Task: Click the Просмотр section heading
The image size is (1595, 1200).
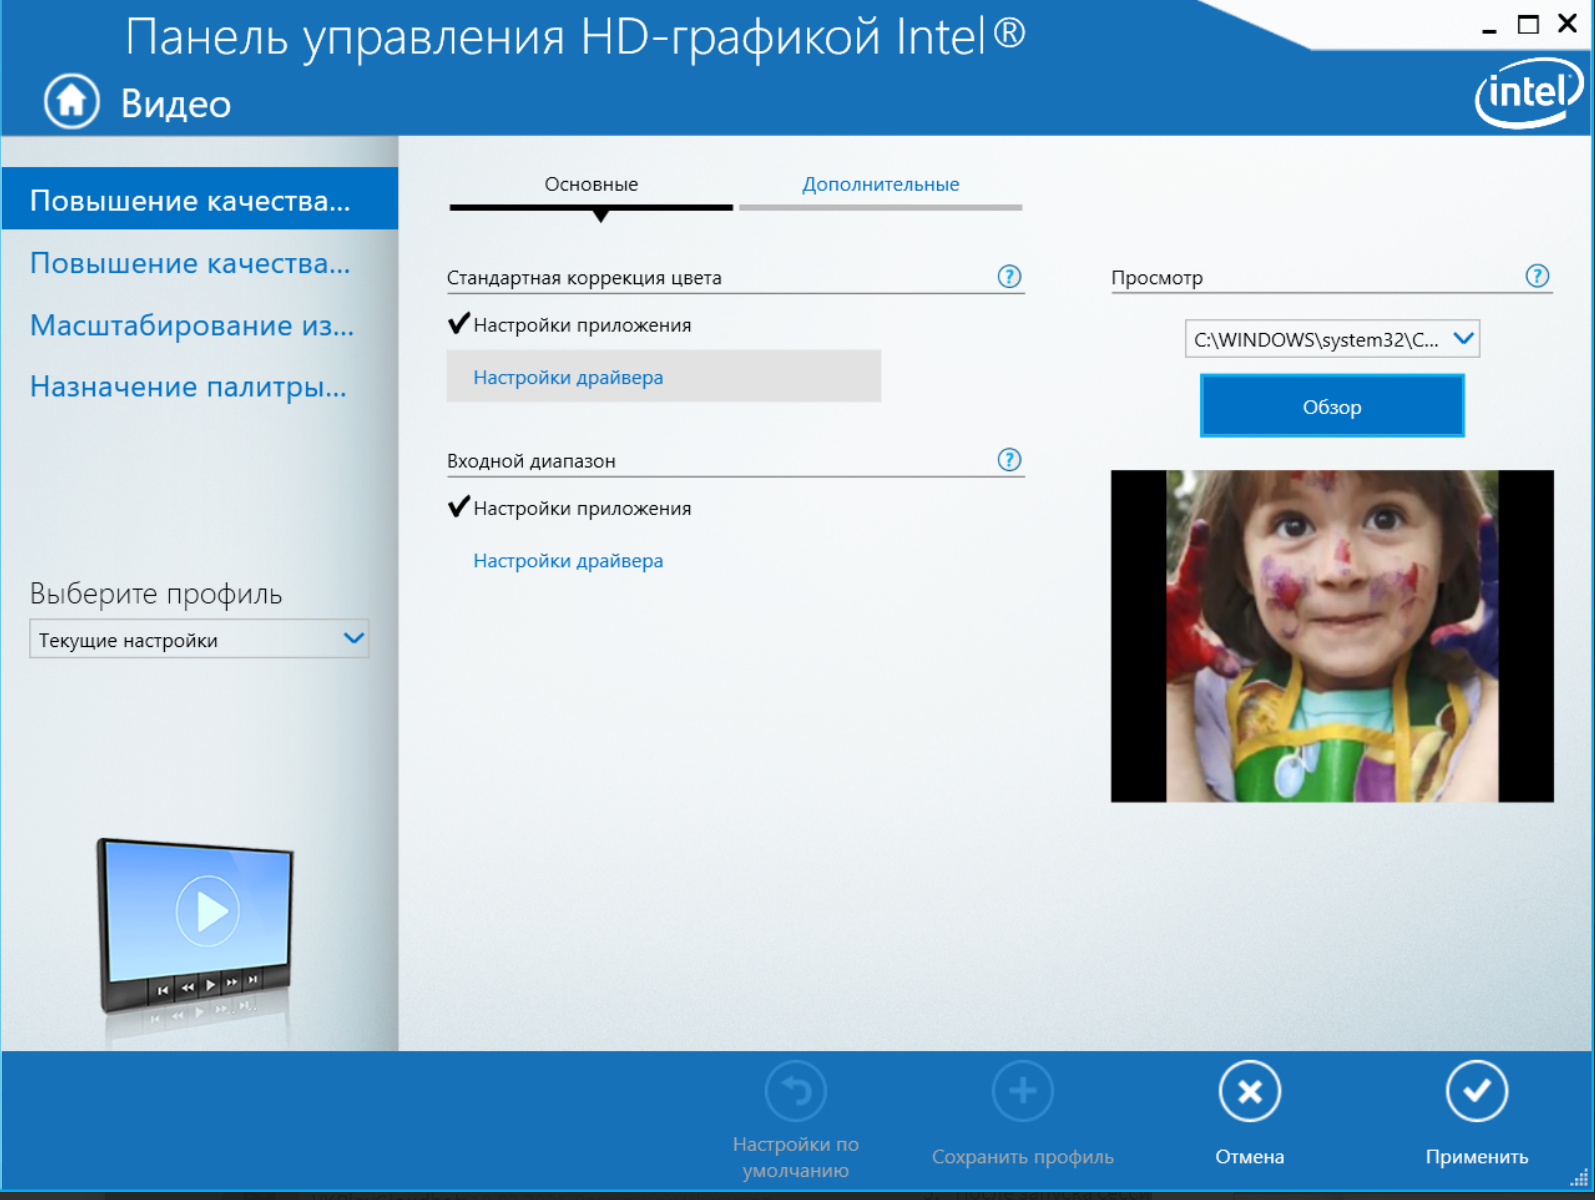Action: (1157, 278)
